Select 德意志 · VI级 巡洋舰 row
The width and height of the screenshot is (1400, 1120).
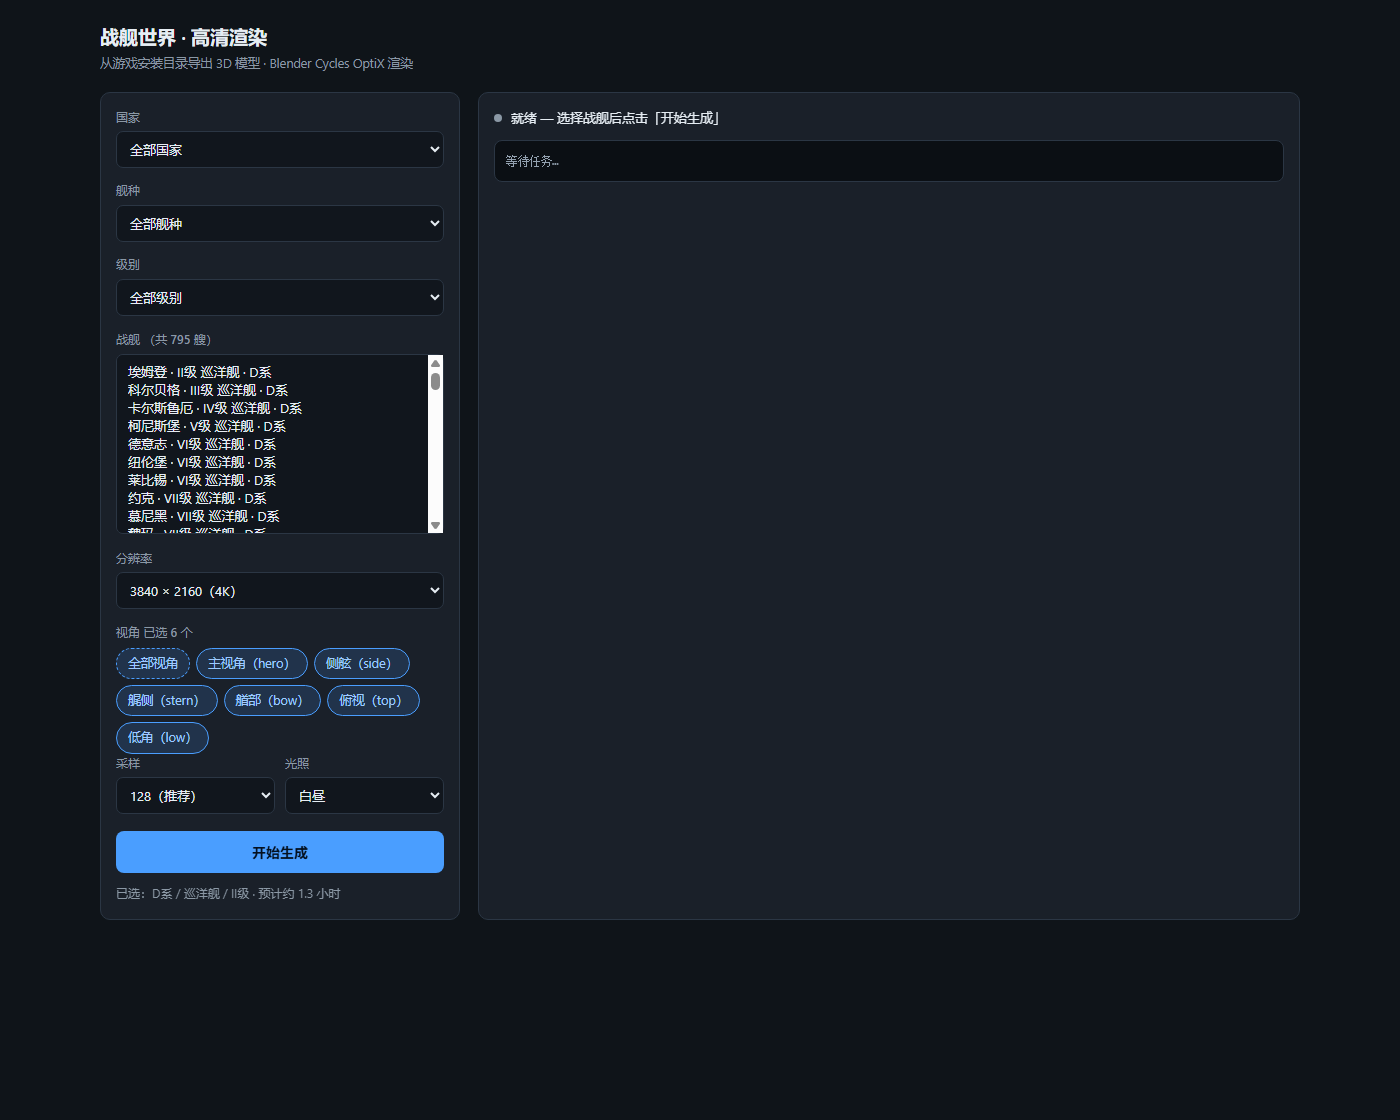[272, 444]
